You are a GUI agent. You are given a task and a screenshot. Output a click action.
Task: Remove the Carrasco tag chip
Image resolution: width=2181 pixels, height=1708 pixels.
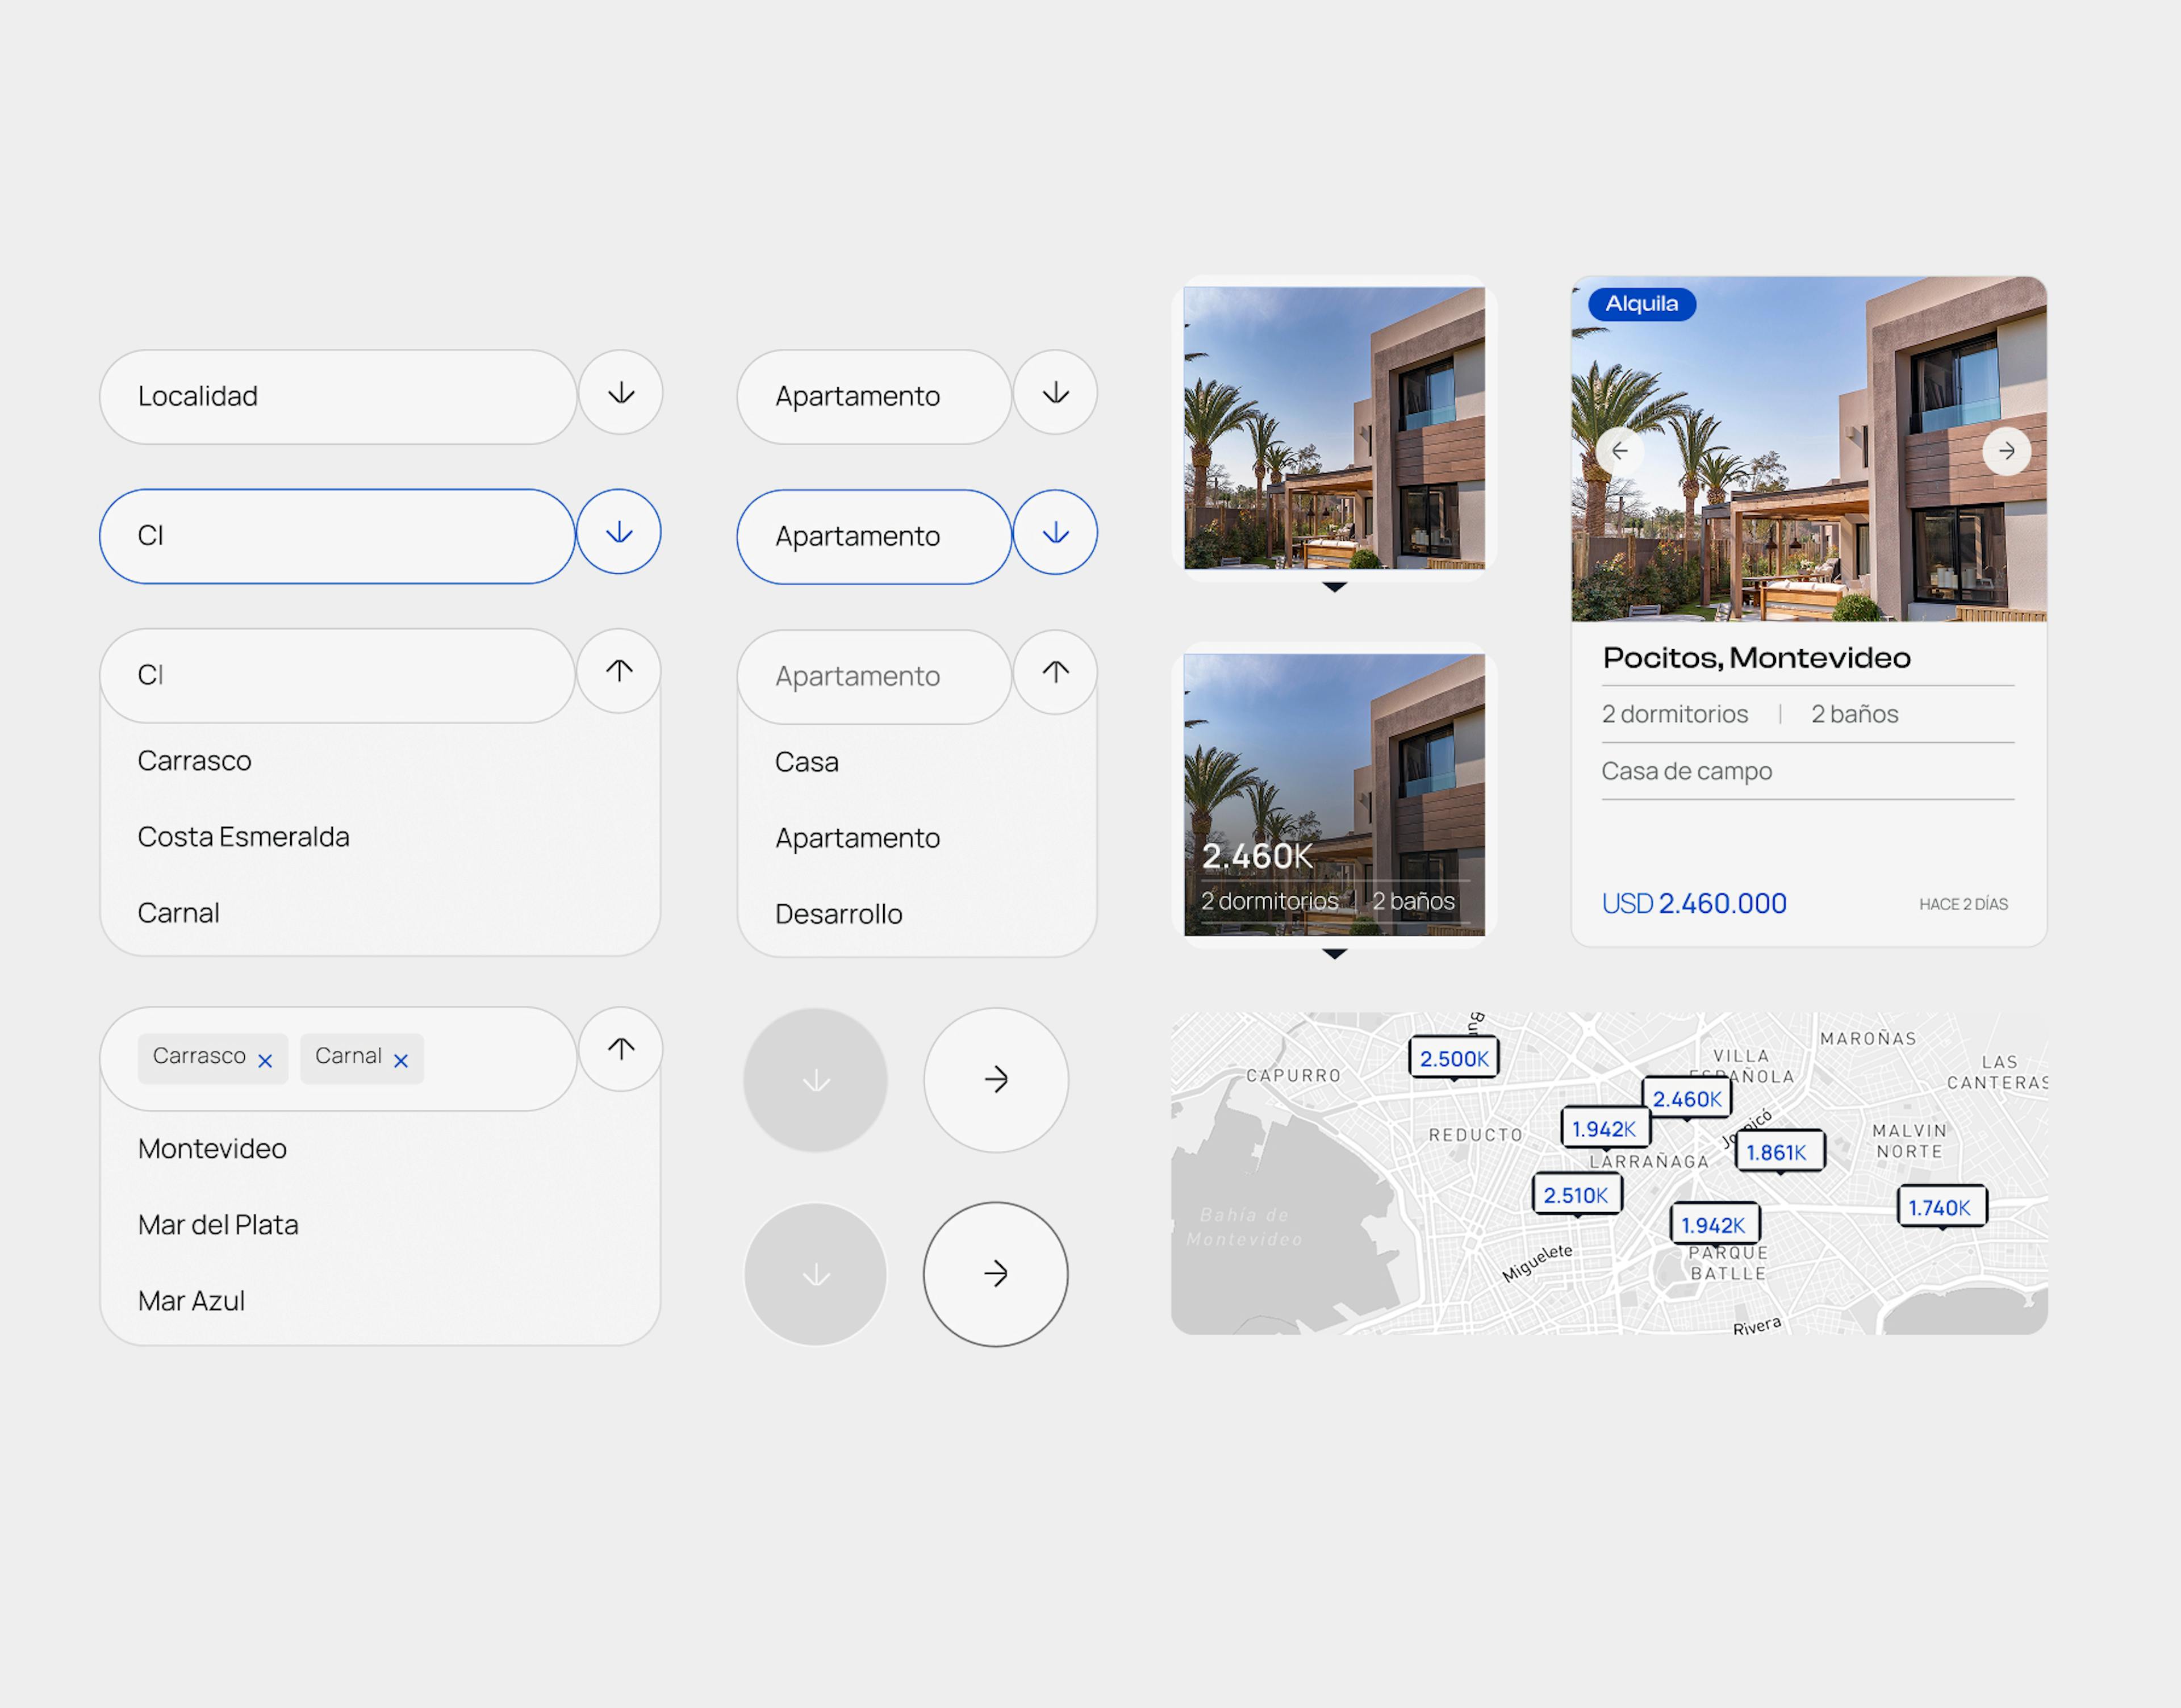(265, 1061)
